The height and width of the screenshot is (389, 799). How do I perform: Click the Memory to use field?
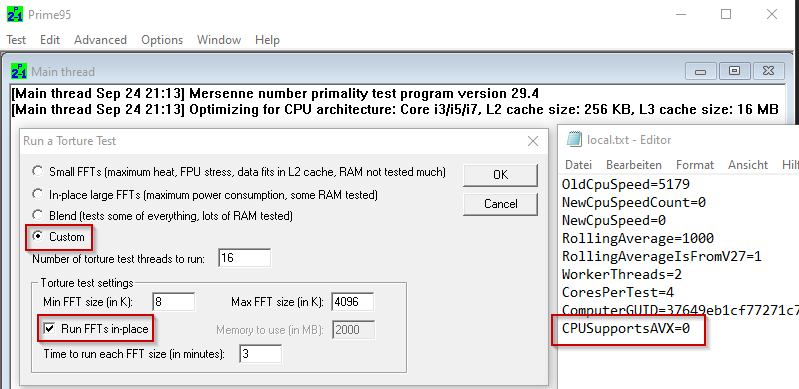(354, 330)
